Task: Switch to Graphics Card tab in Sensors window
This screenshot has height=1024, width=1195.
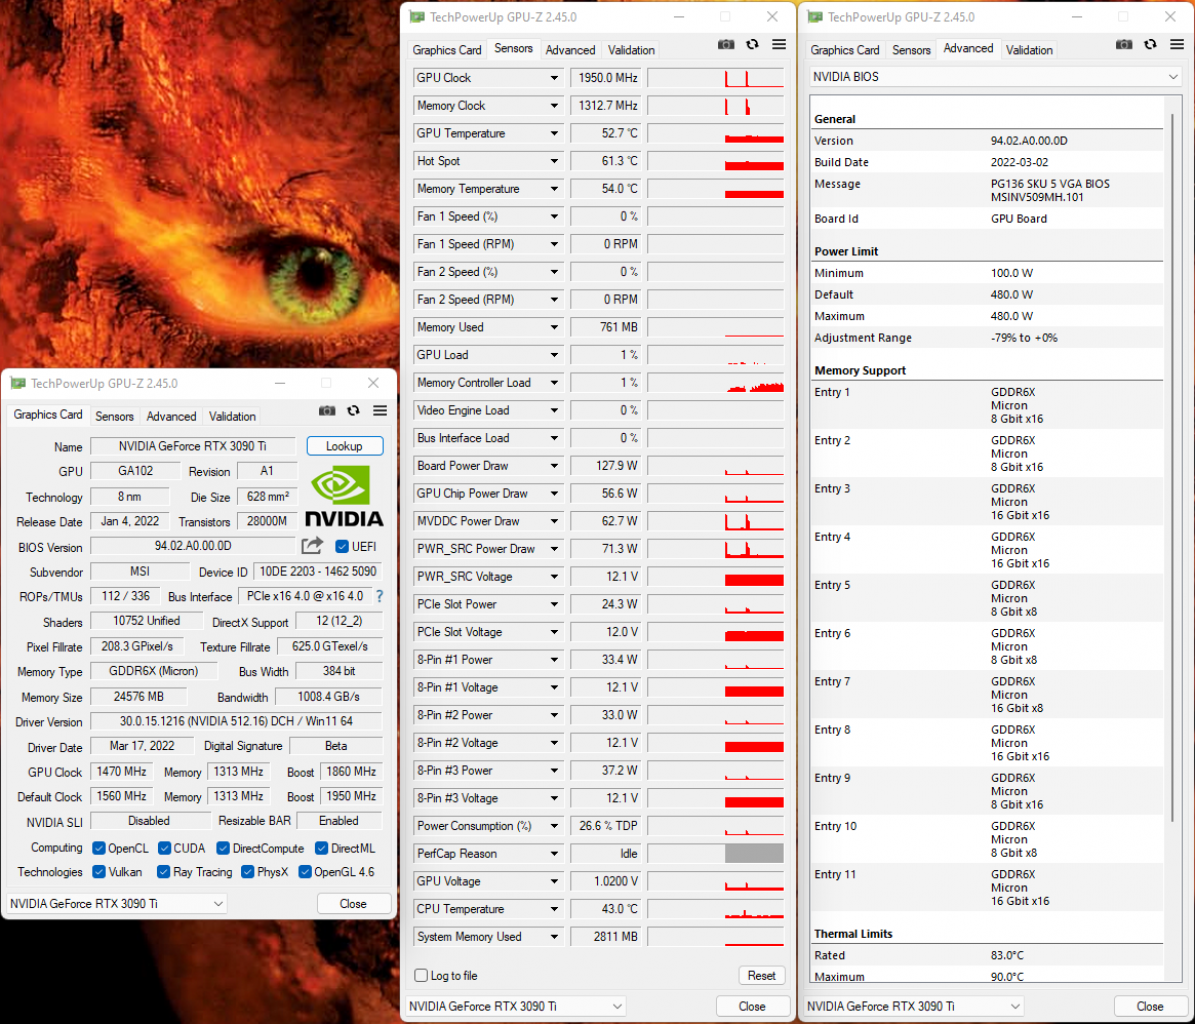Action: (447, 50)
